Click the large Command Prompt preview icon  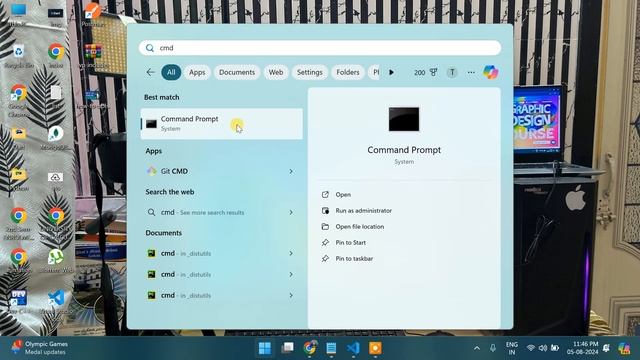[404, 119]
